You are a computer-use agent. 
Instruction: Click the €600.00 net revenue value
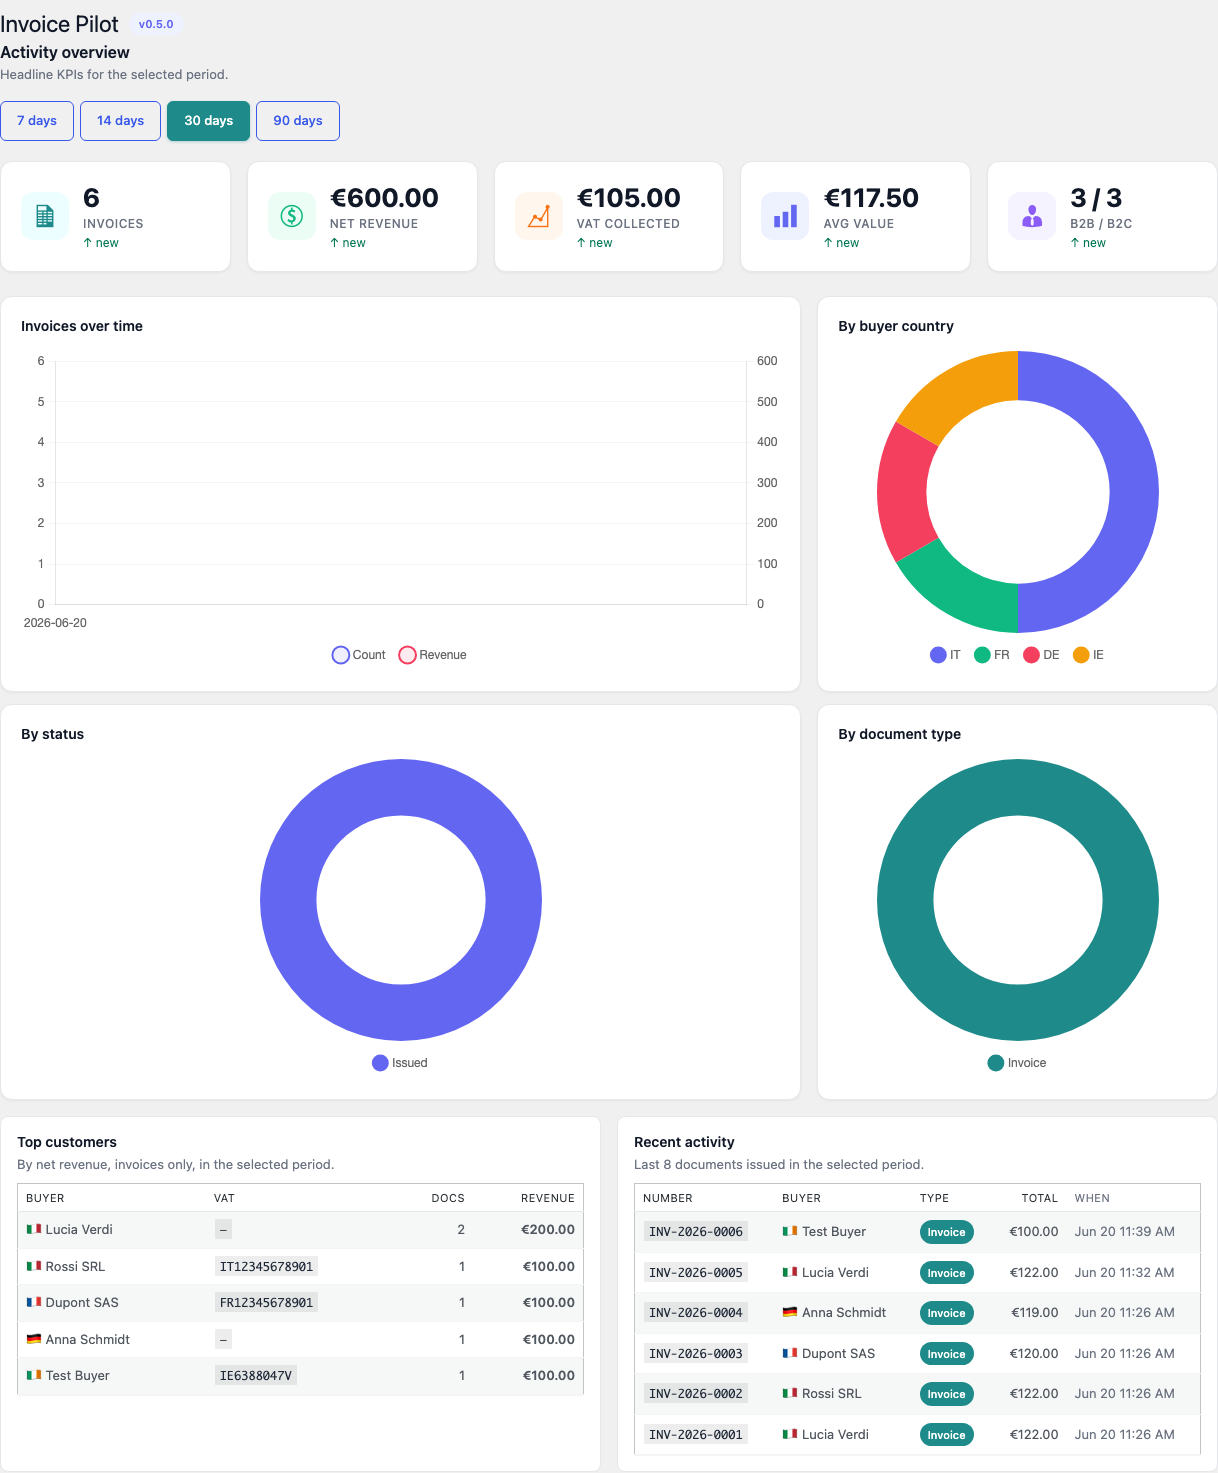tap(385, 198)
